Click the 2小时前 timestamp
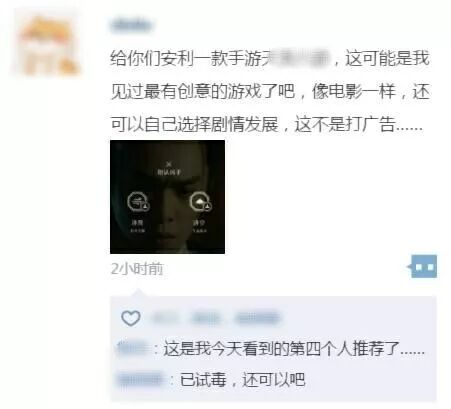The image size is (451, 409). point(137,269)
